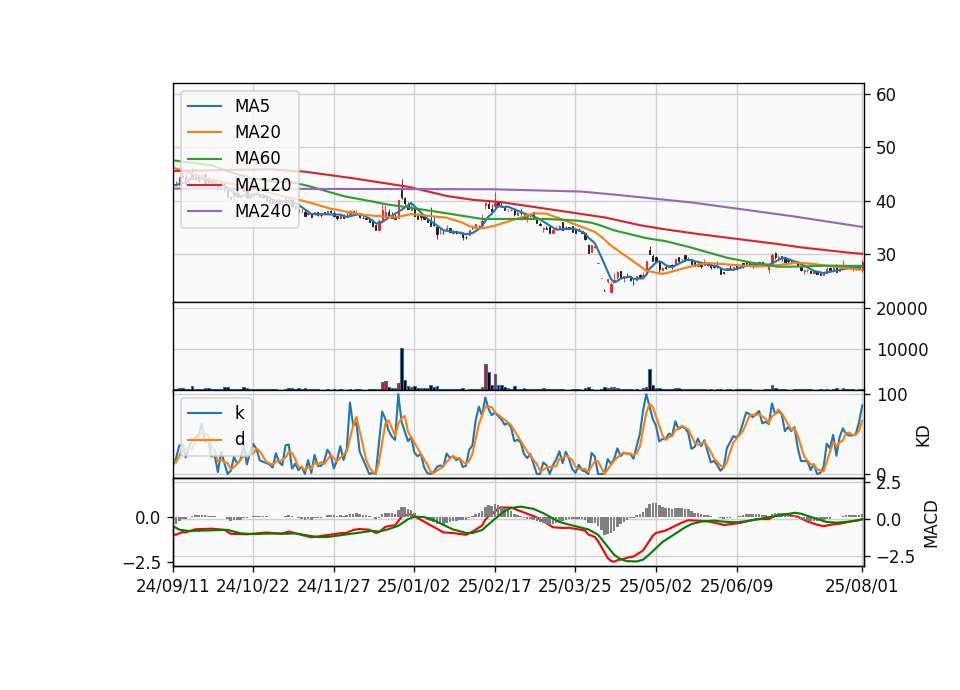Click the MA120 legend label
The width and height of the screenshot is (960, 690).
coord(263,185)
